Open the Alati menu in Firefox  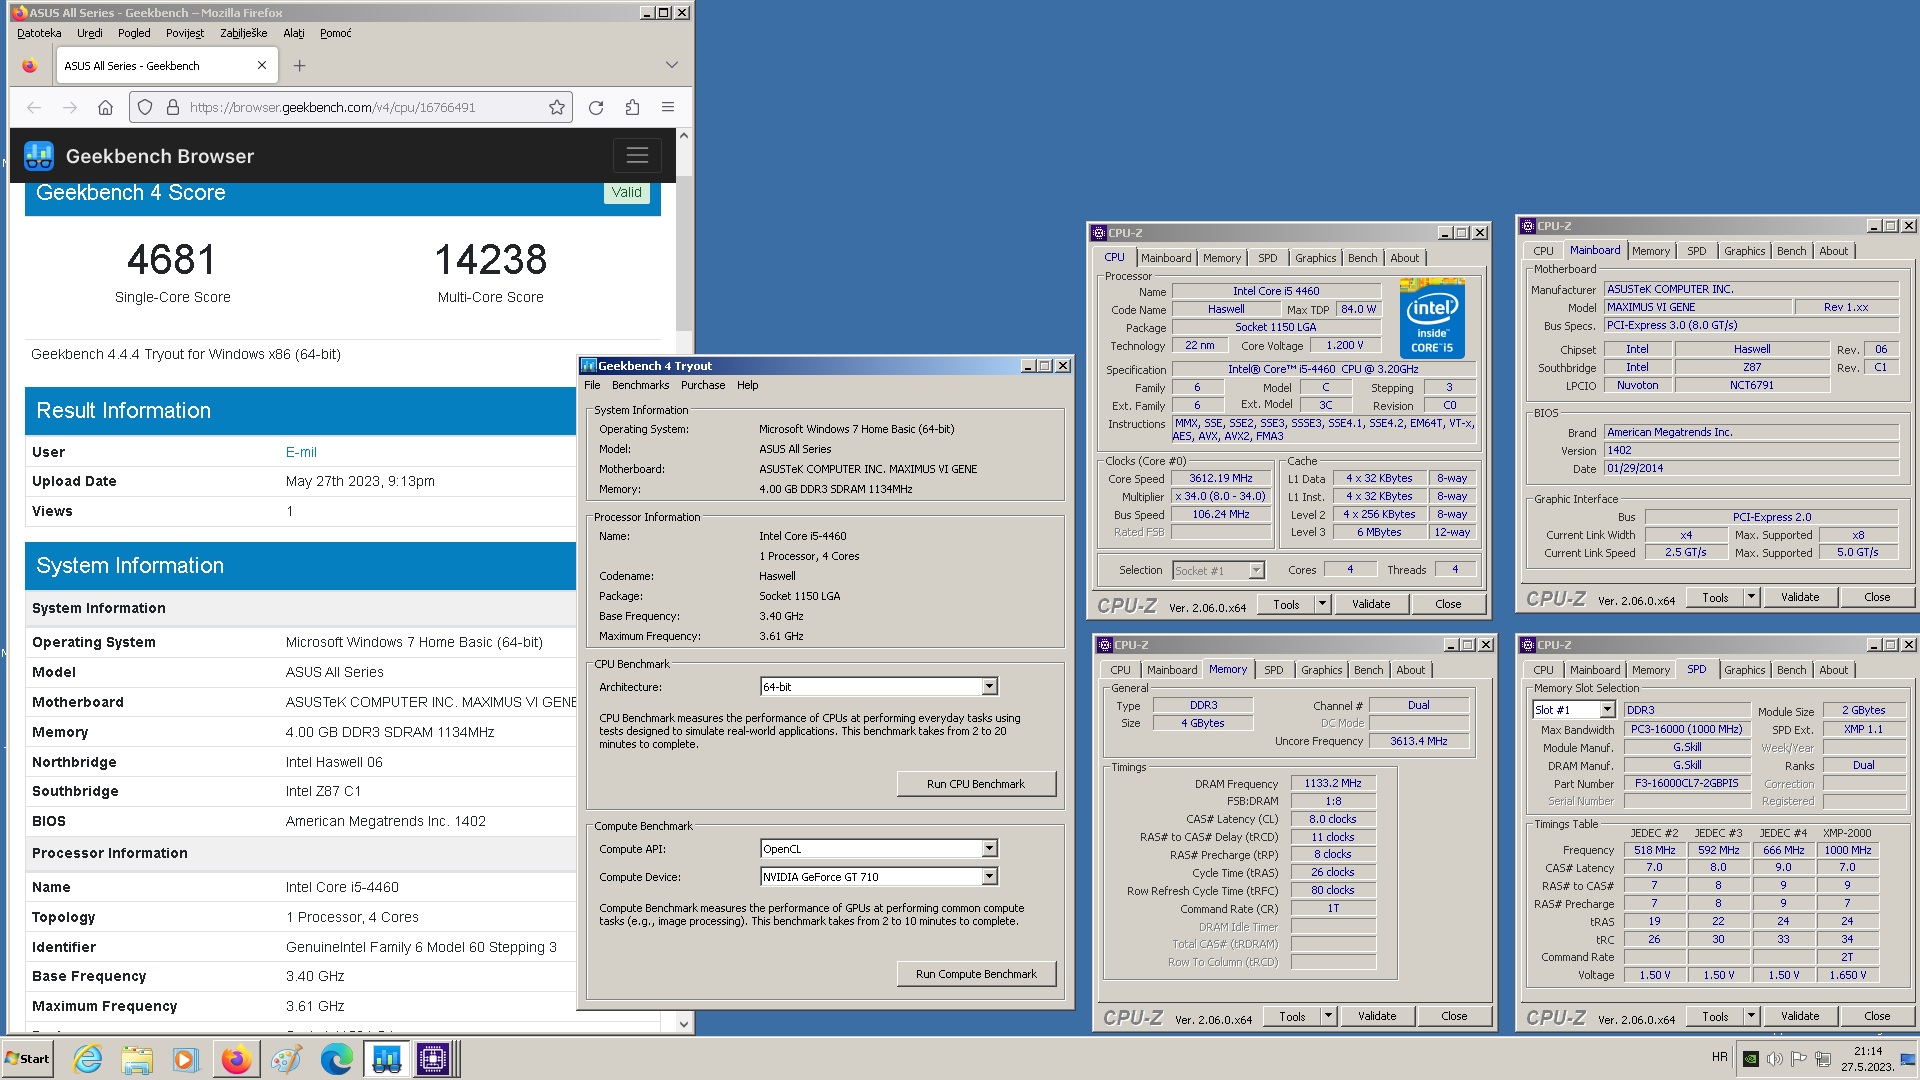(x=294, y=33)
